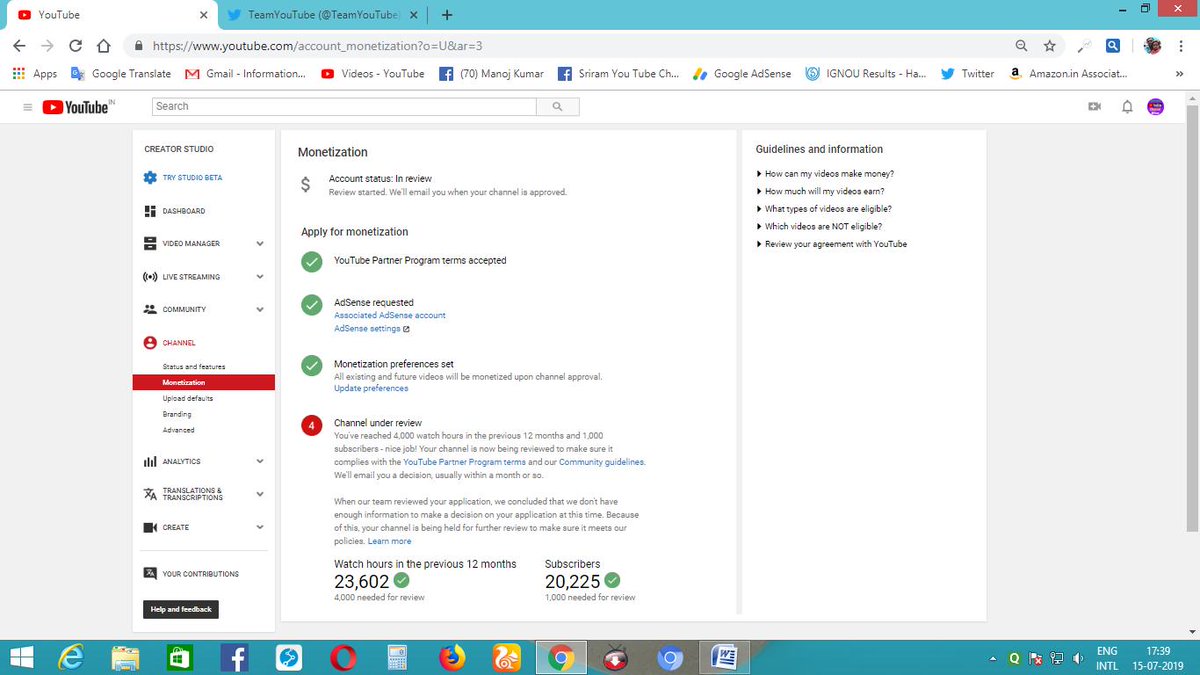Open the YouTube hamburger guide menu
Screen dimensions: 1200x675
coord(27,107)
